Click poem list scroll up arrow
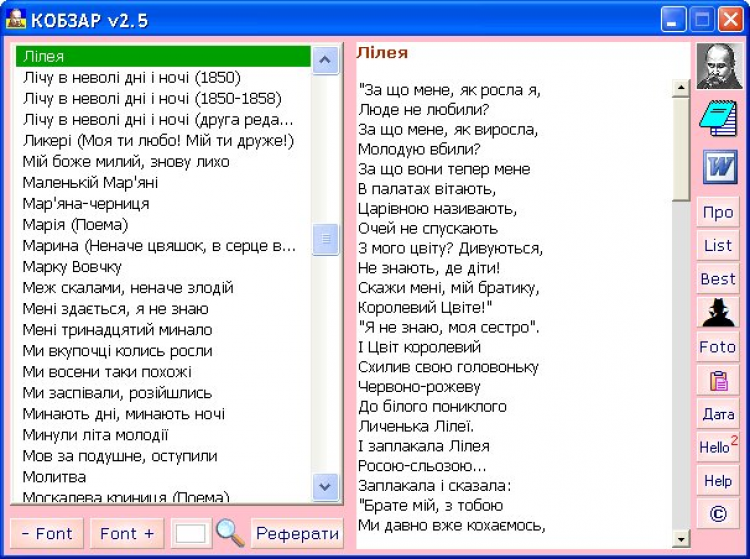 (x=325, y=60)
